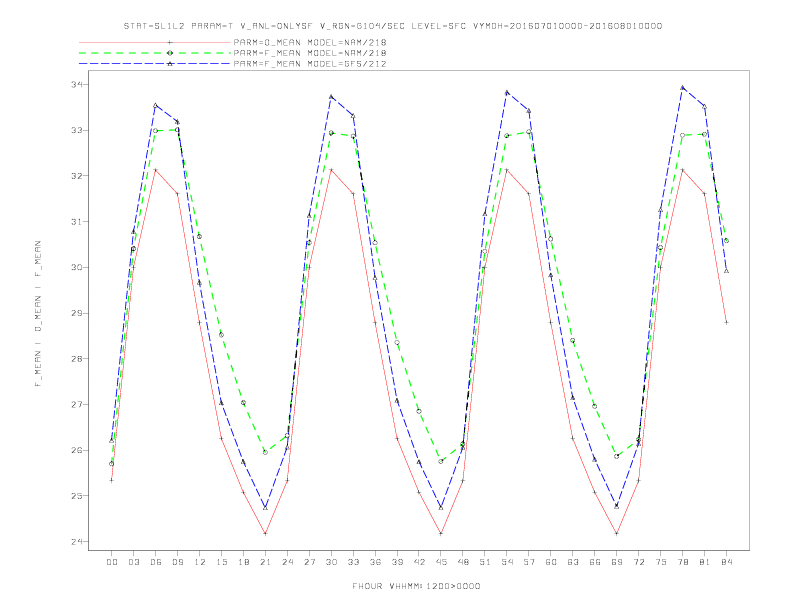Click y-axis tick label 25

pyautogui.click(x=77, y=496)
